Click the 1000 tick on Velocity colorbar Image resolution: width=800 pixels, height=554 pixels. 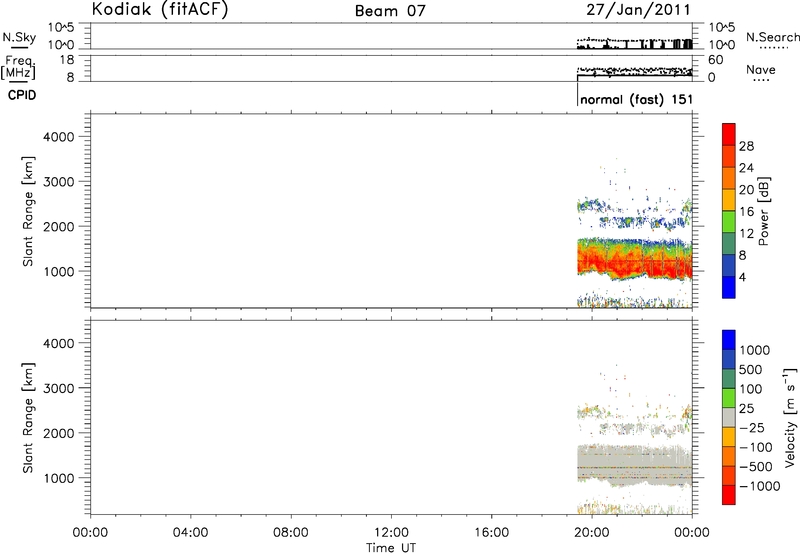tap(755, 350)
